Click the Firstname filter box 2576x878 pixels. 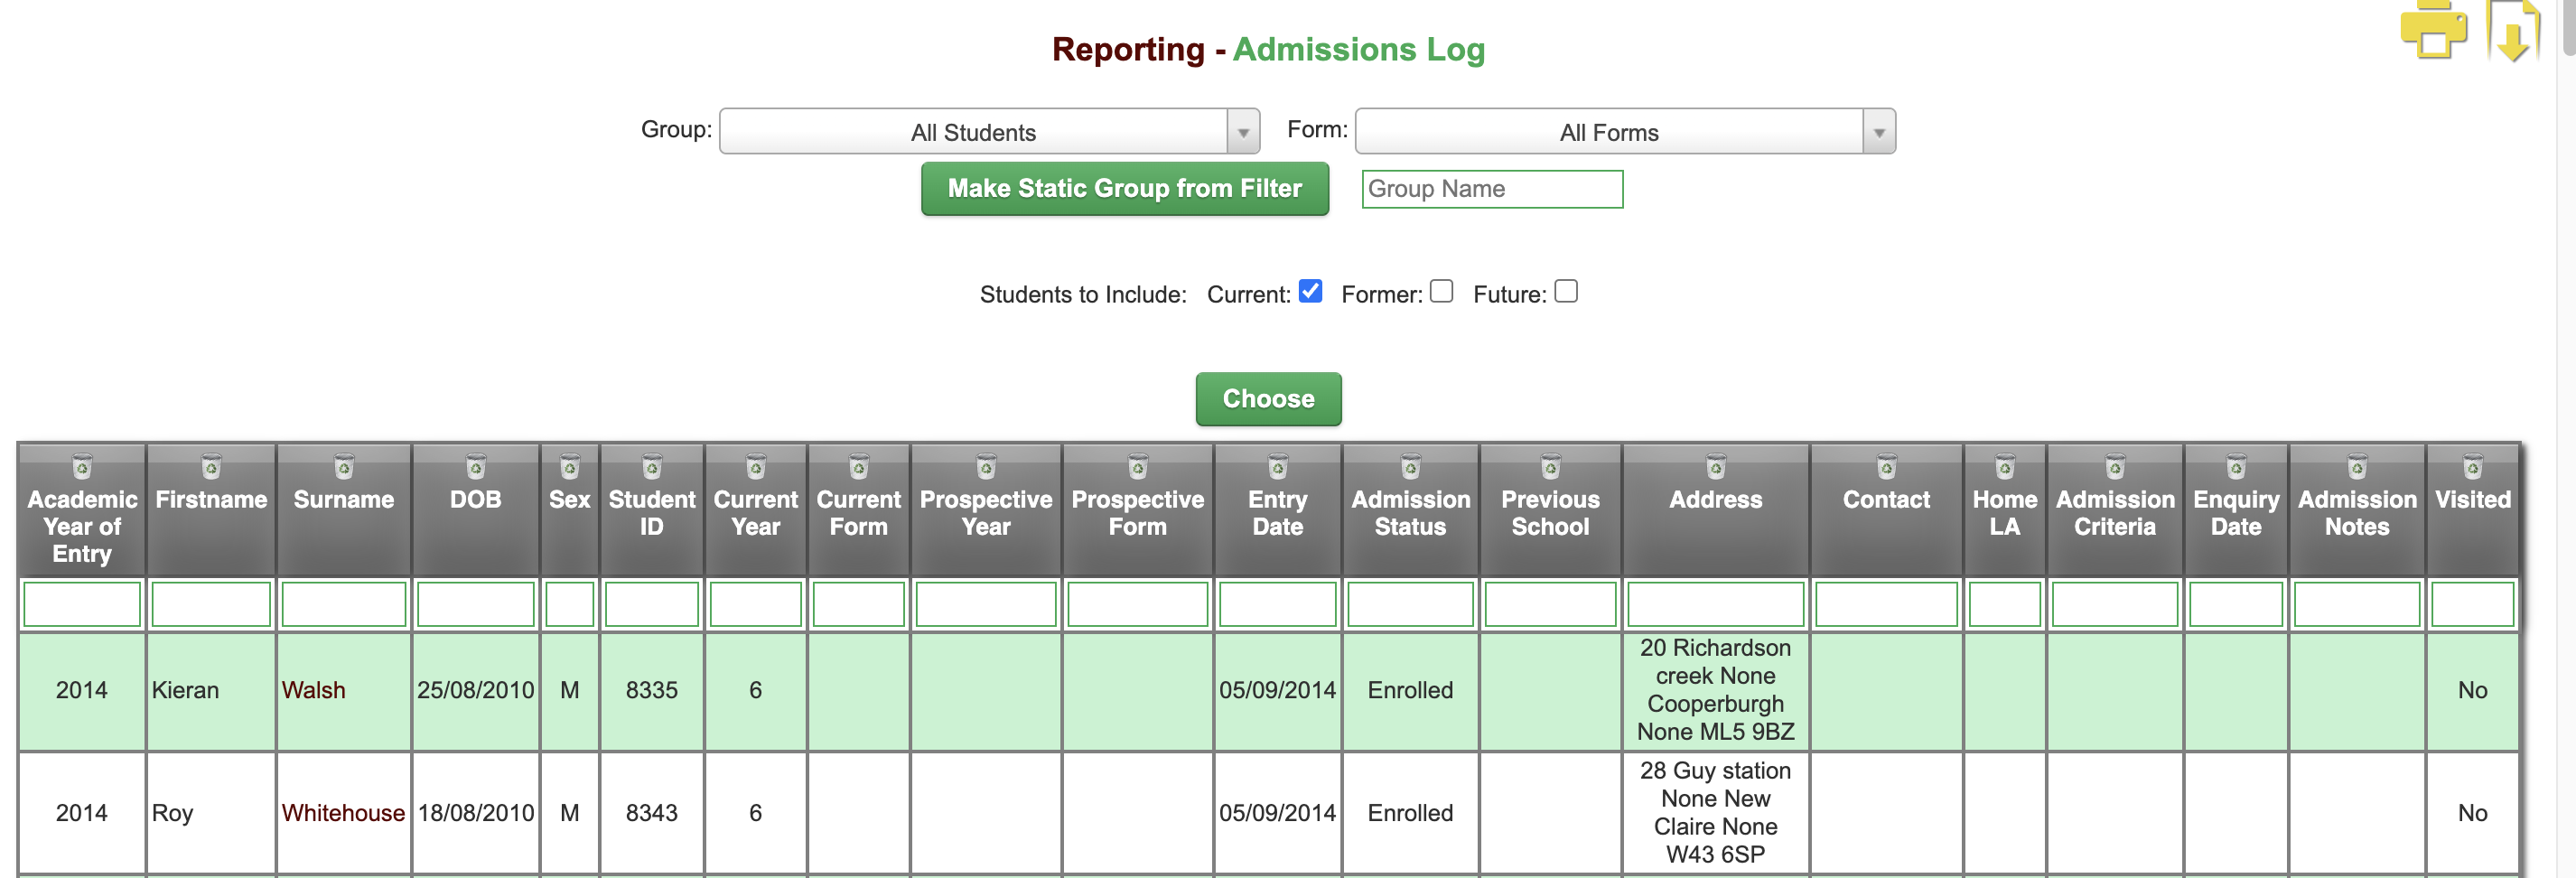click(211, 604)
